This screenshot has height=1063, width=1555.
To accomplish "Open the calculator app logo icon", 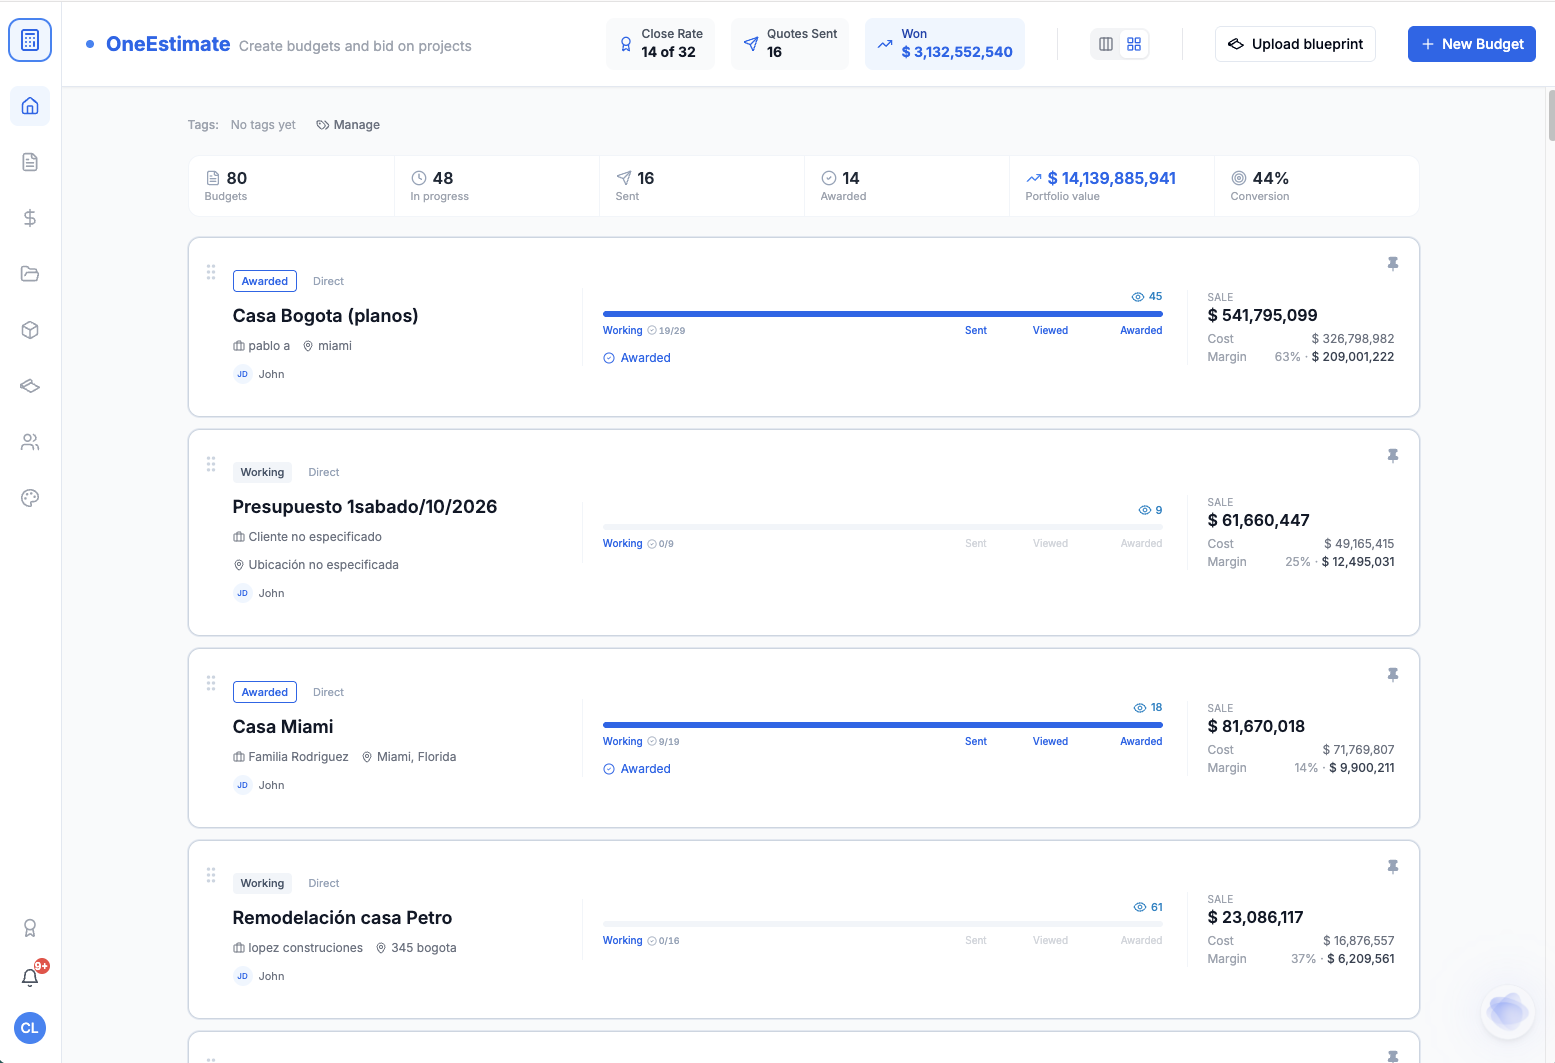I will [x=30, y=41].
